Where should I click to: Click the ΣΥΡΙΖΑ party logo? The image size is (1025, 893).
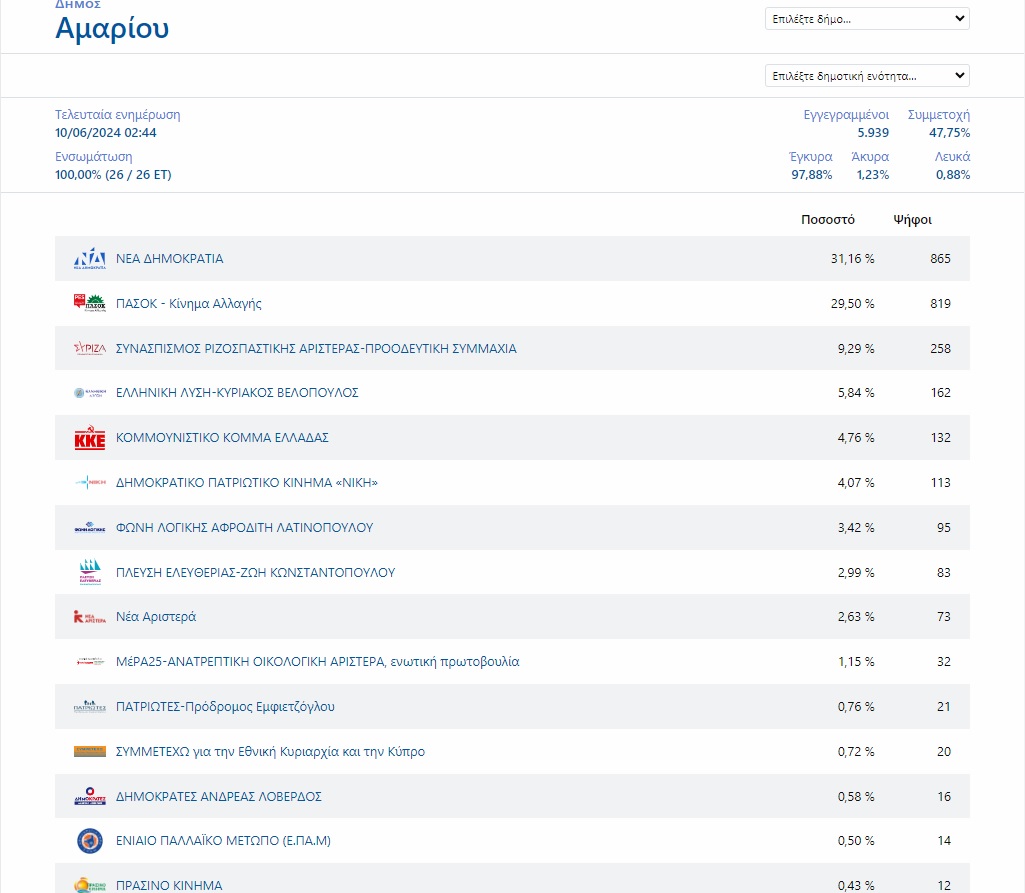click(90, 348)
